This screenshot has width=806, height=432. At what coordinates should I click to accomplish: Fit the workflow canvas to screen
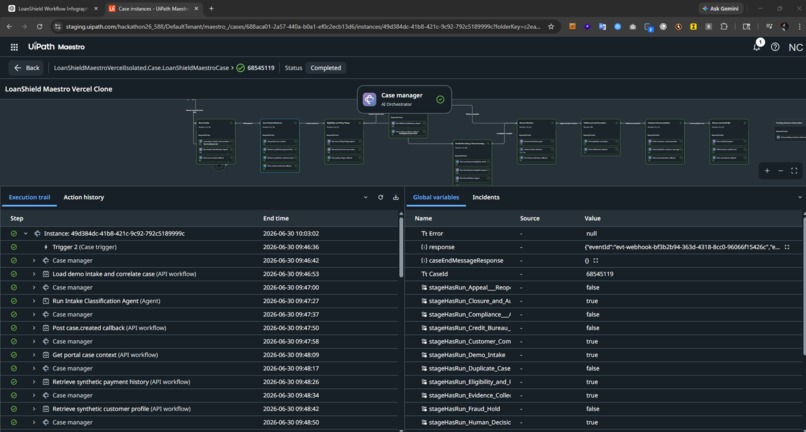(x=794, y=171)
